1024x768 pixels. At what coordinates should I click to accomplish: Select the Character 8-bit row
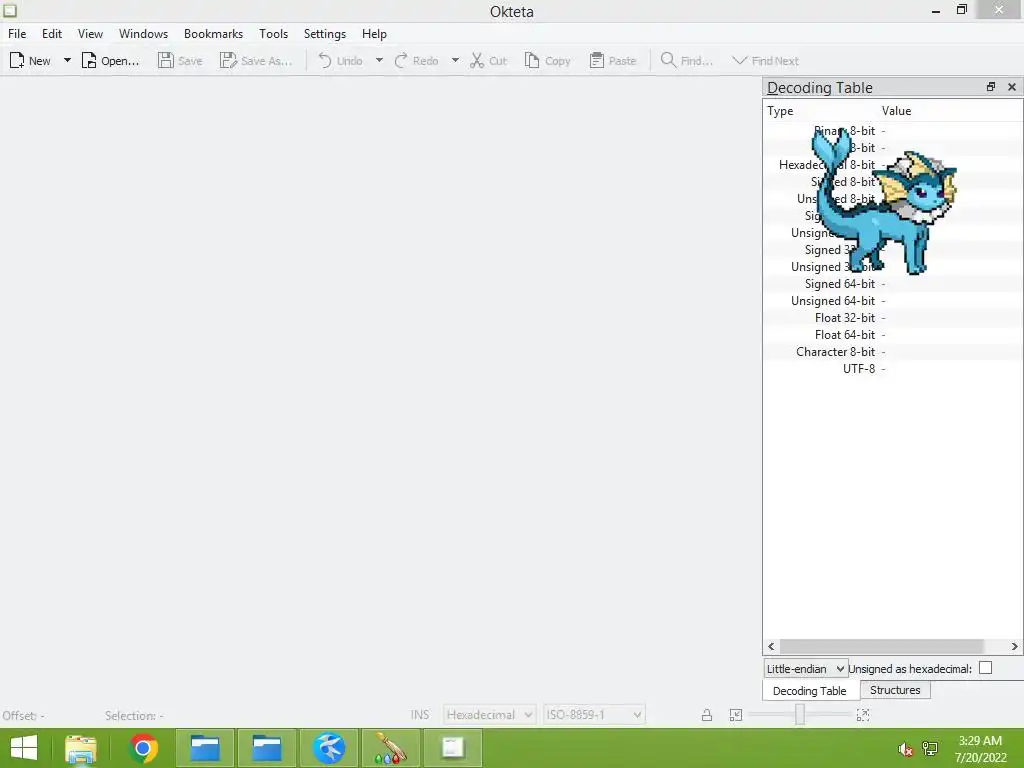coord(892,352)
